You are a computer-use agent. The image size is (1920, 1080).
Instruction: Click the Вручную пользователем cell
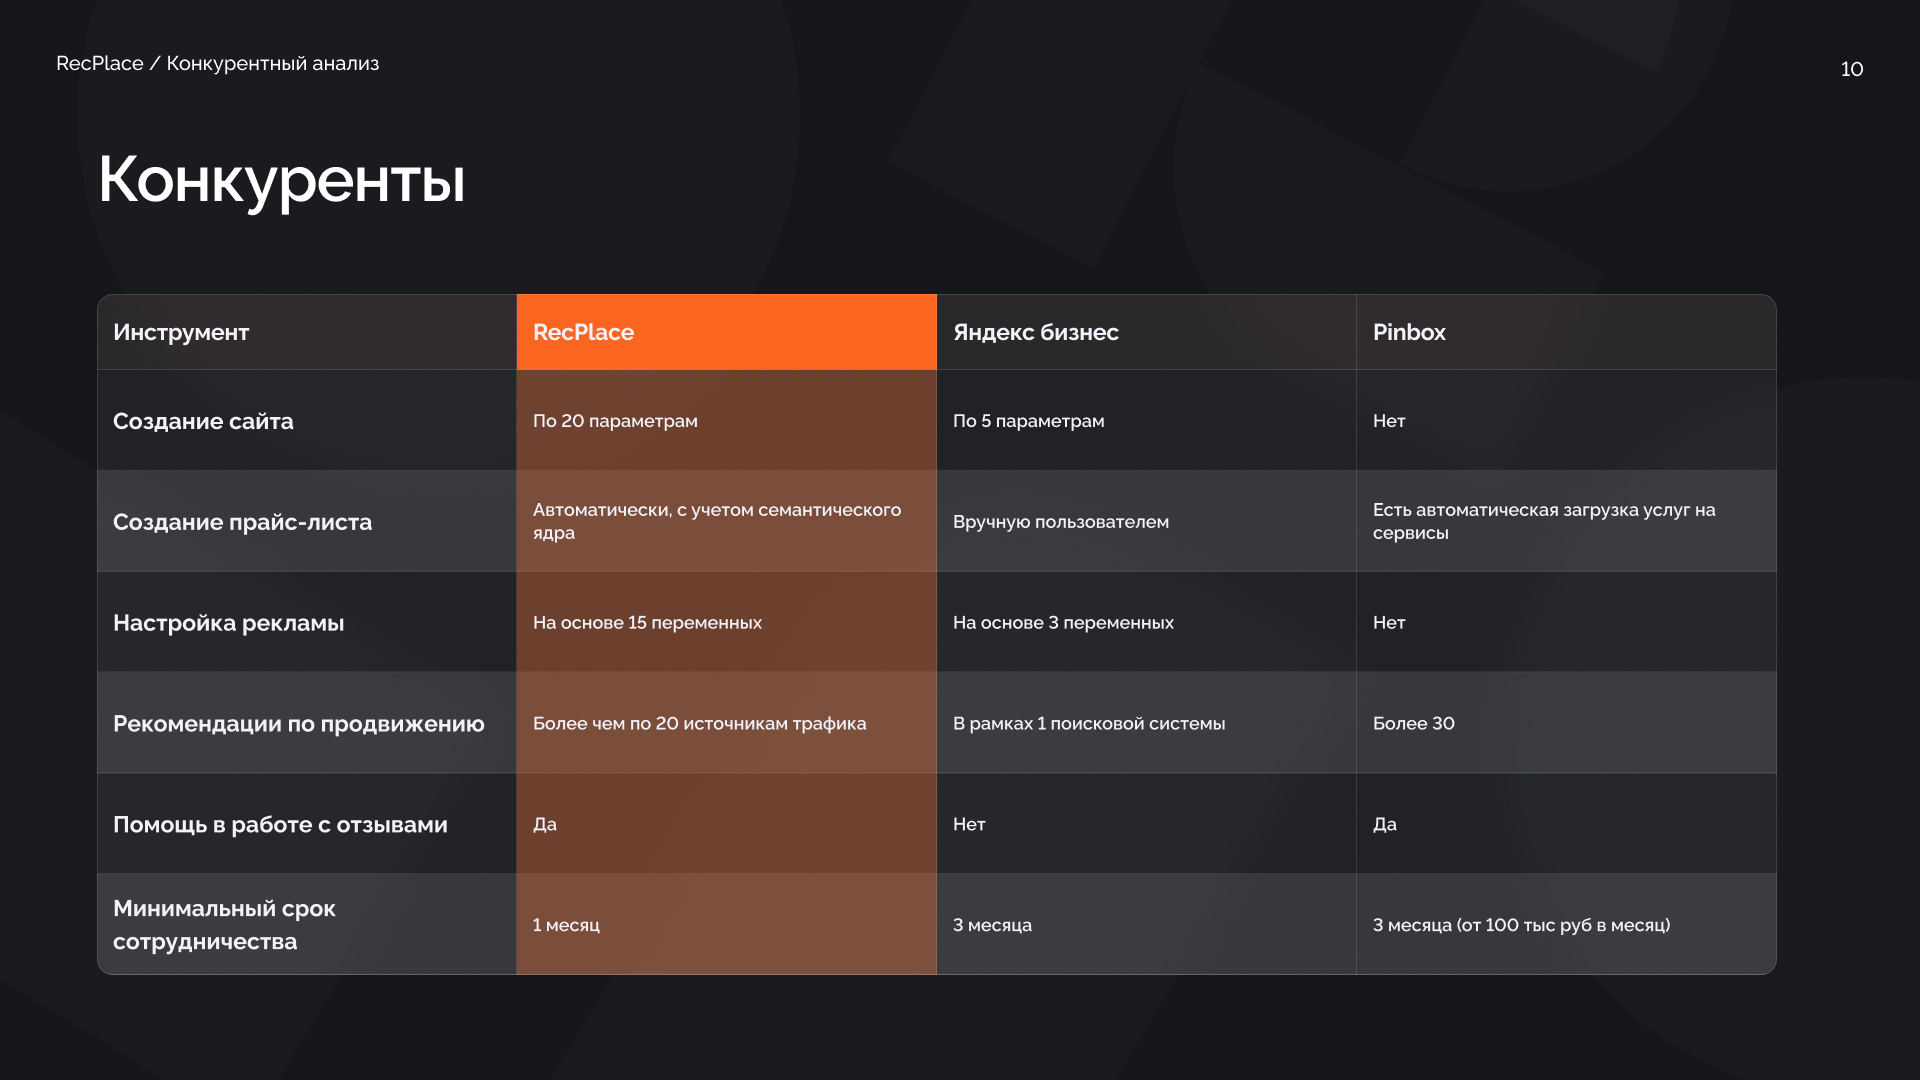click(x=1060, y=522)
